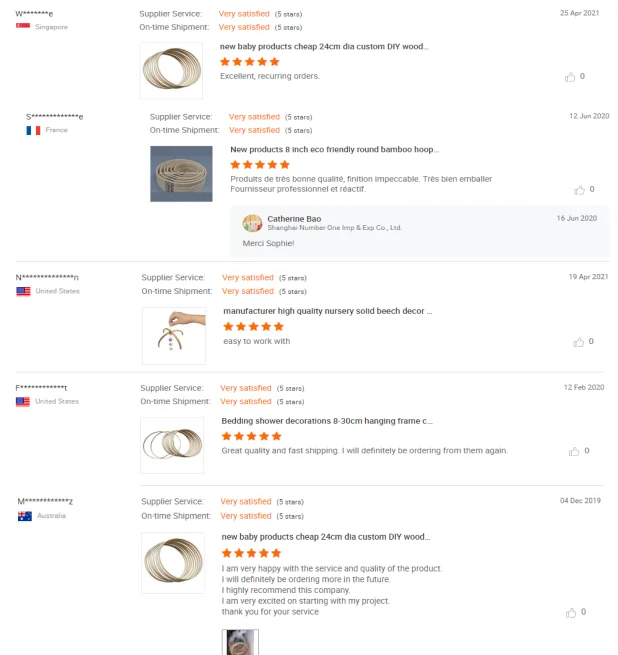Click the Catherine Bao reply name
The height and width of the screenshot is (655, 618).
point(294,218)
